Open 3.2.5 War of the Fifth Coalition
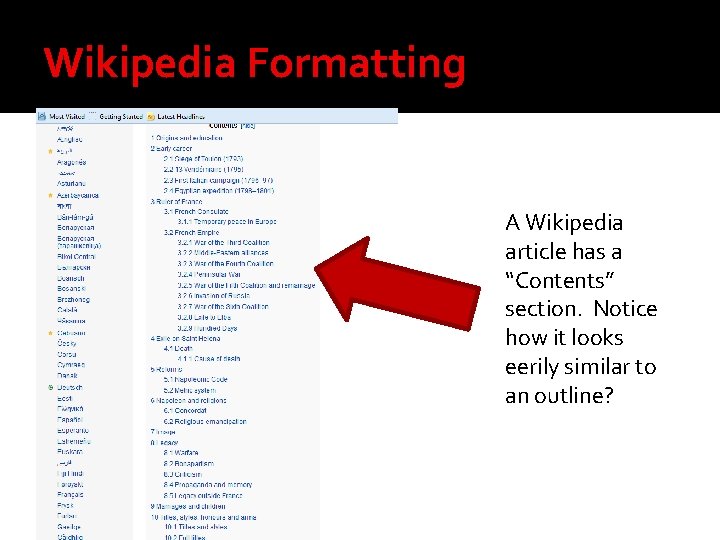Screen dimensions: 720x540 [246, 285]
